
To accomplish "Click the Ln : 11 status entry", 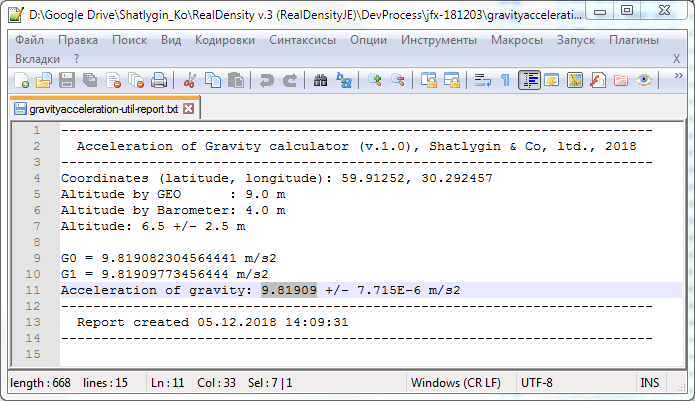I will pyautogui.click(x=168, y=383).
